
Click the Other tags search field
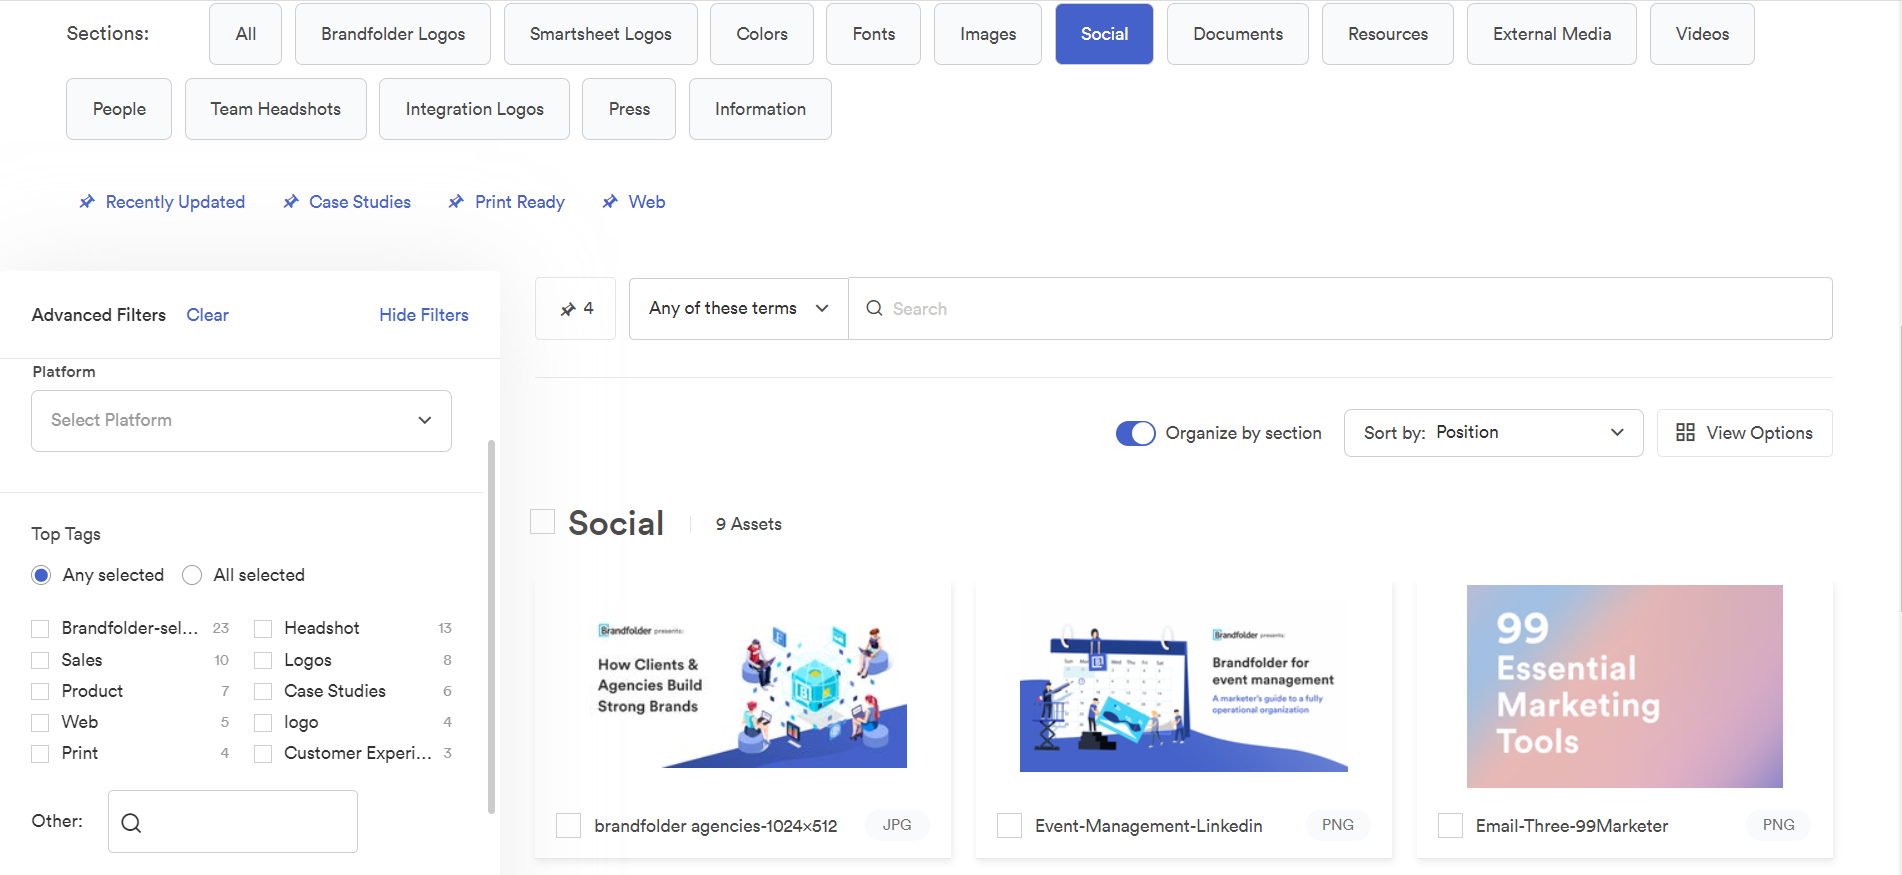click(233, 822)
